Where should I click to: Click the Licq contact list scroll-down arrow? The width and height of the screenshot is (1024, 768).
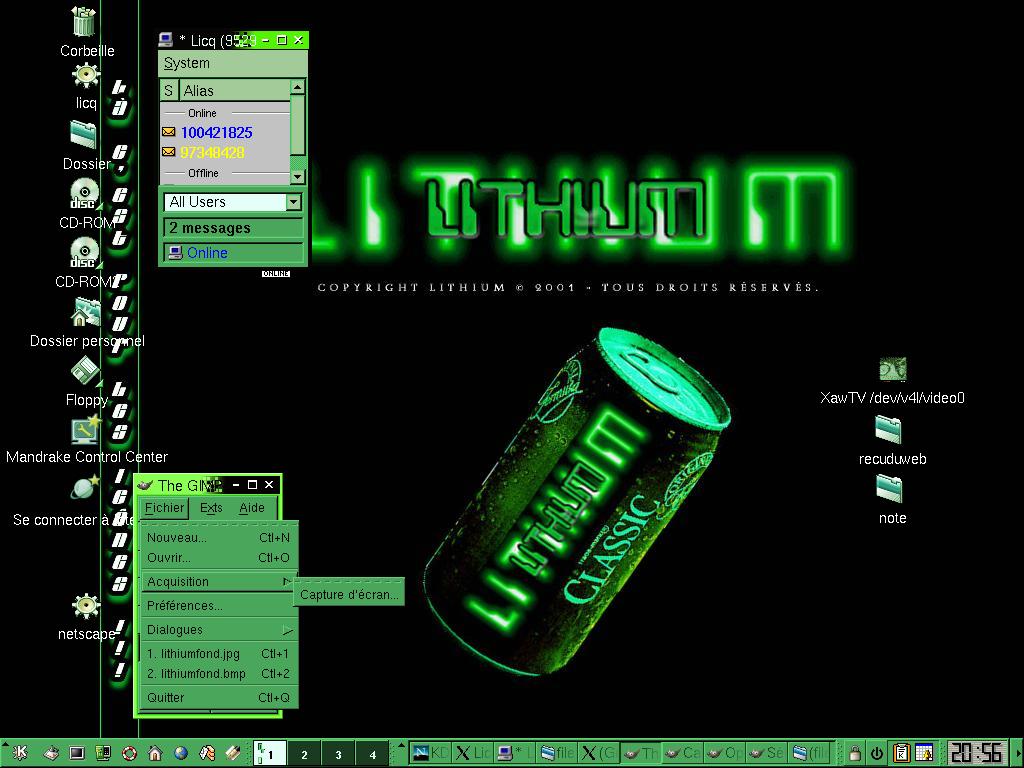tap(298, 176)
